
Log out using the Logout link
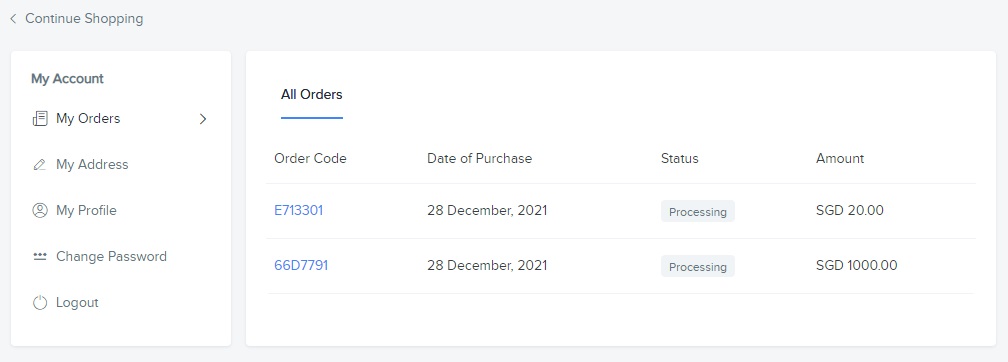(x=77, y=302)
